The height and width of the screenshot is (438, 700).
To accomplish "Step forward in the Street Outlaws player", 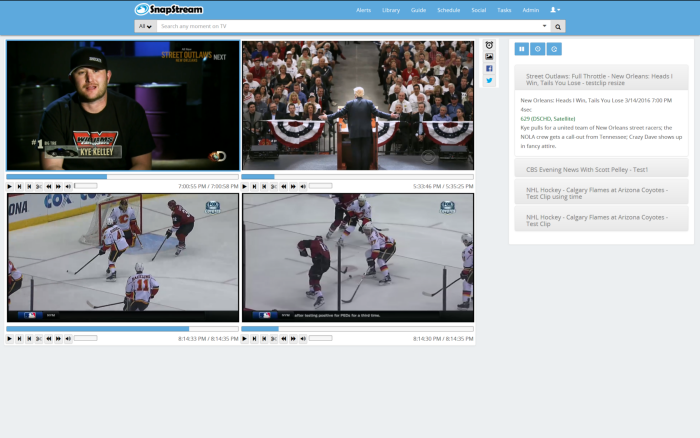I will click(19, 186).
